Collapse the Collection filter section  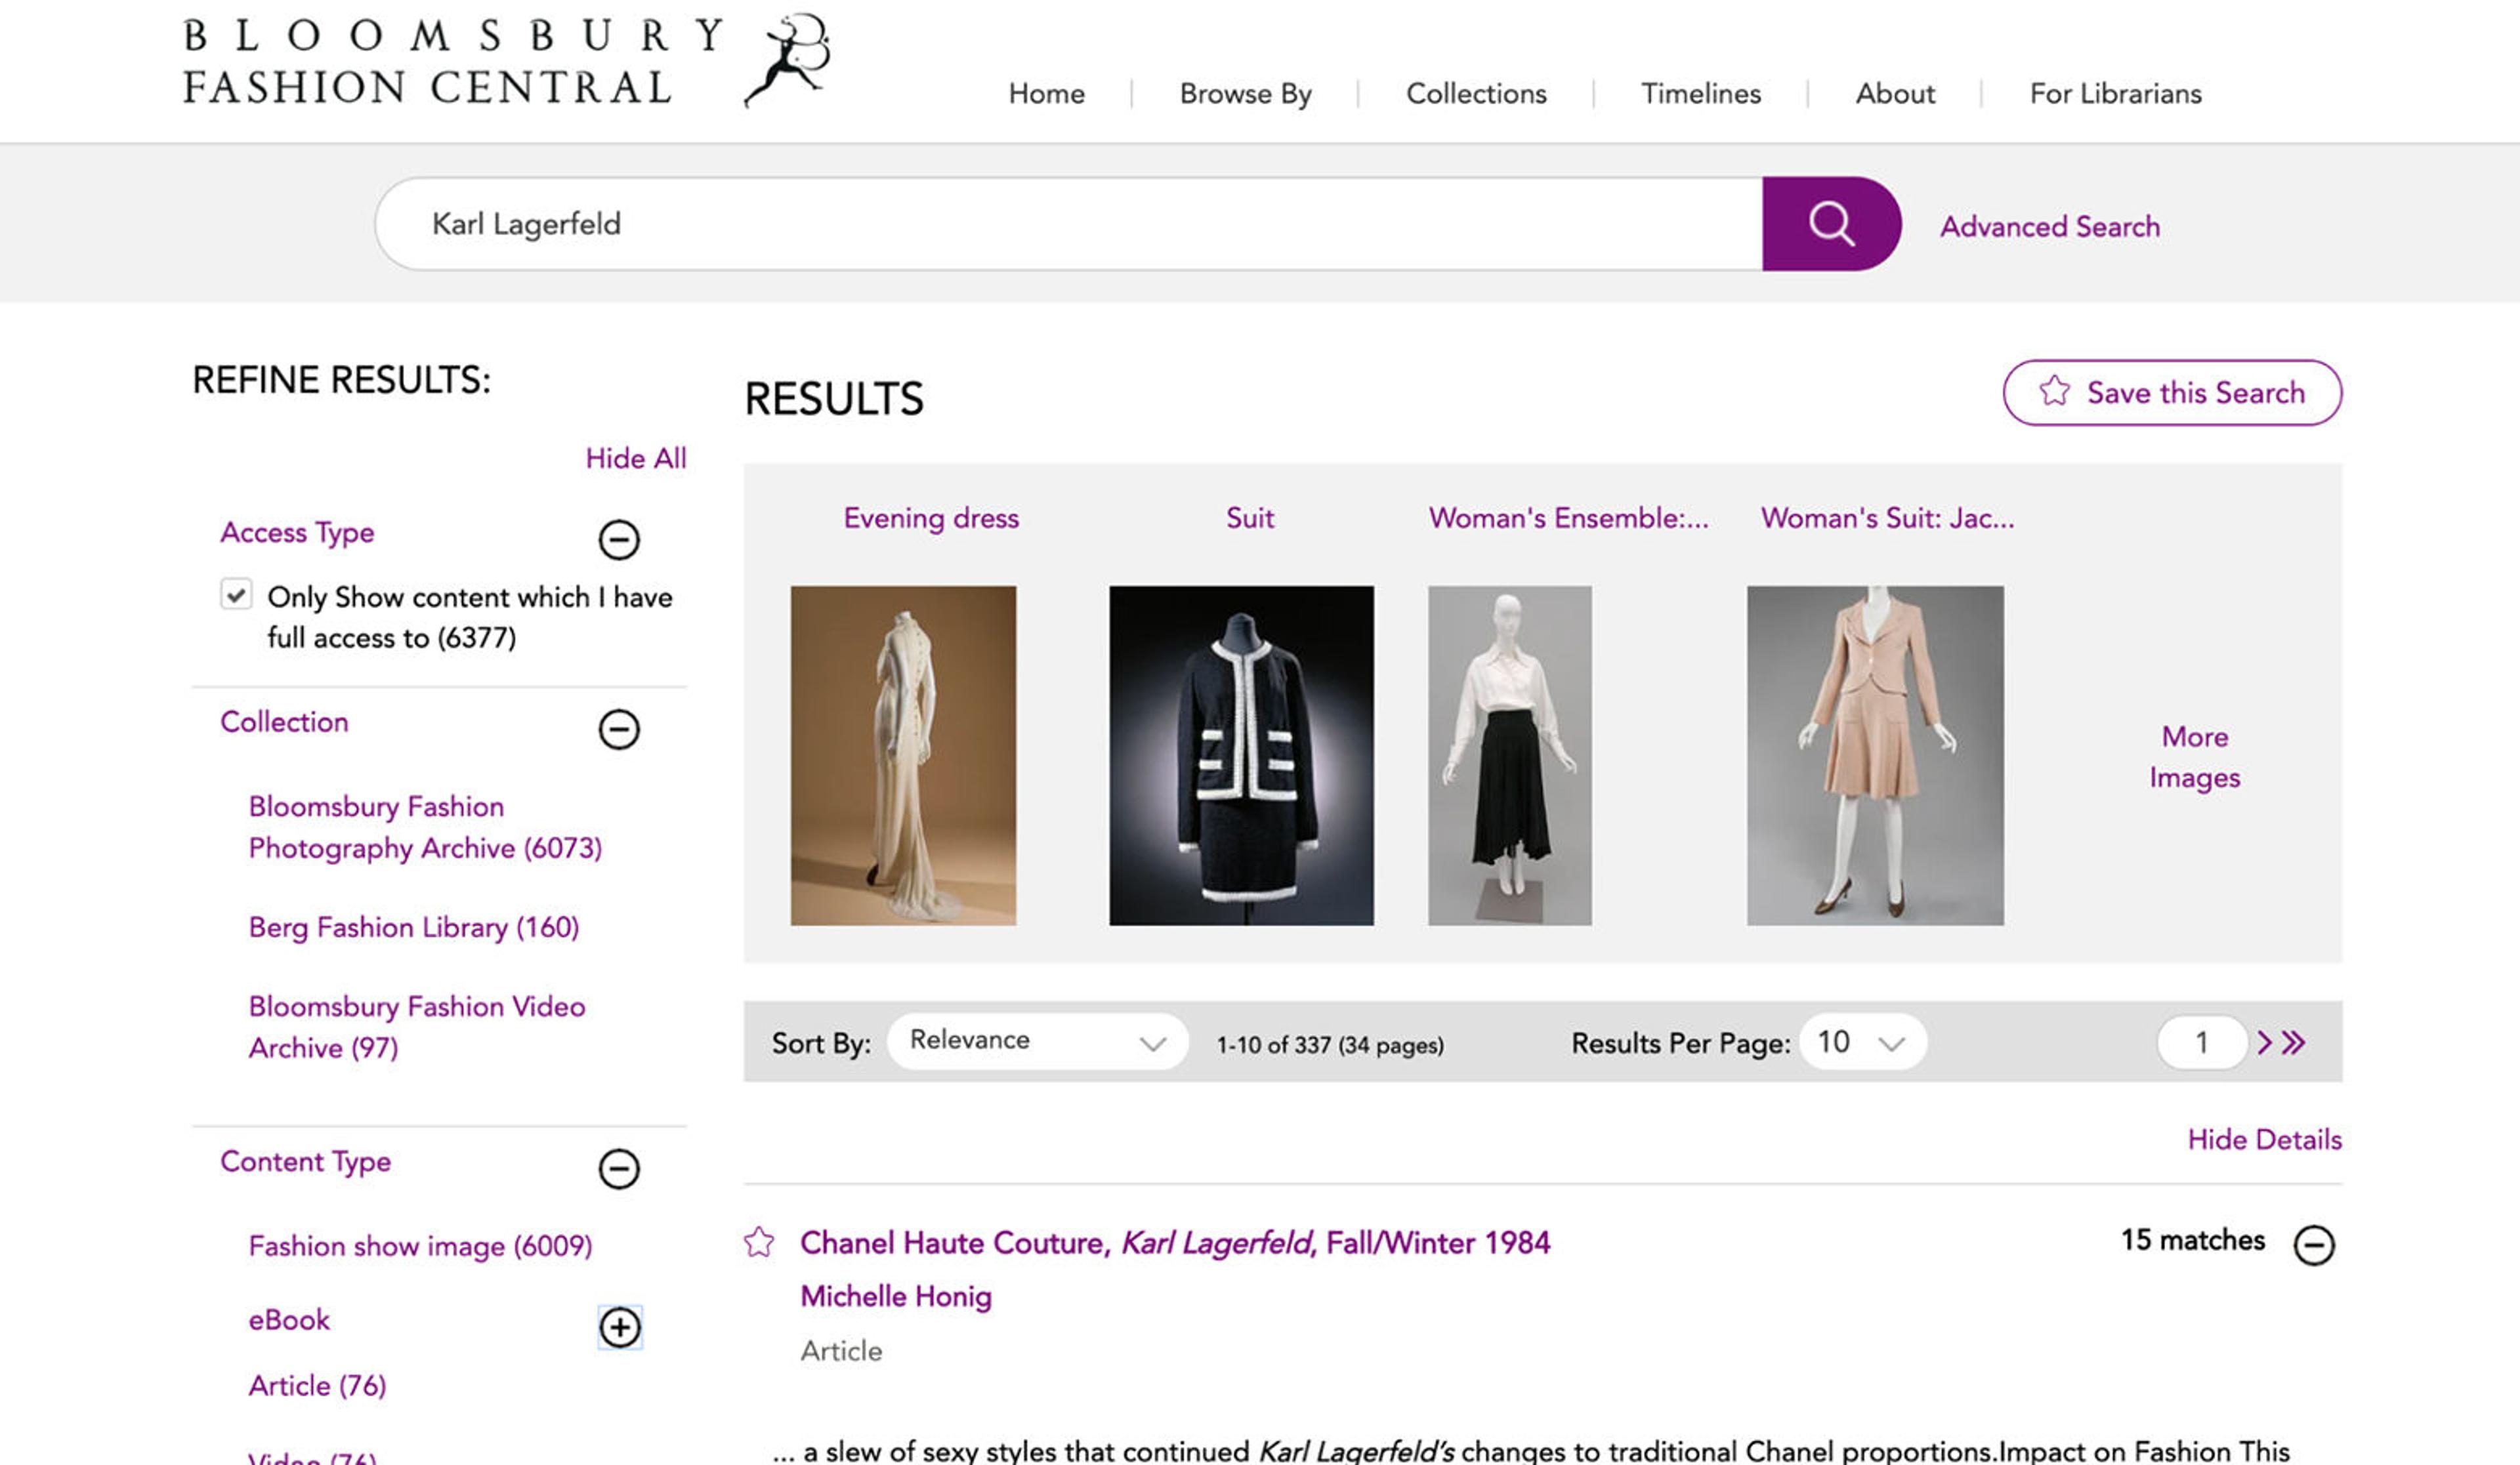pyautogui.click(x=618, y=729)
